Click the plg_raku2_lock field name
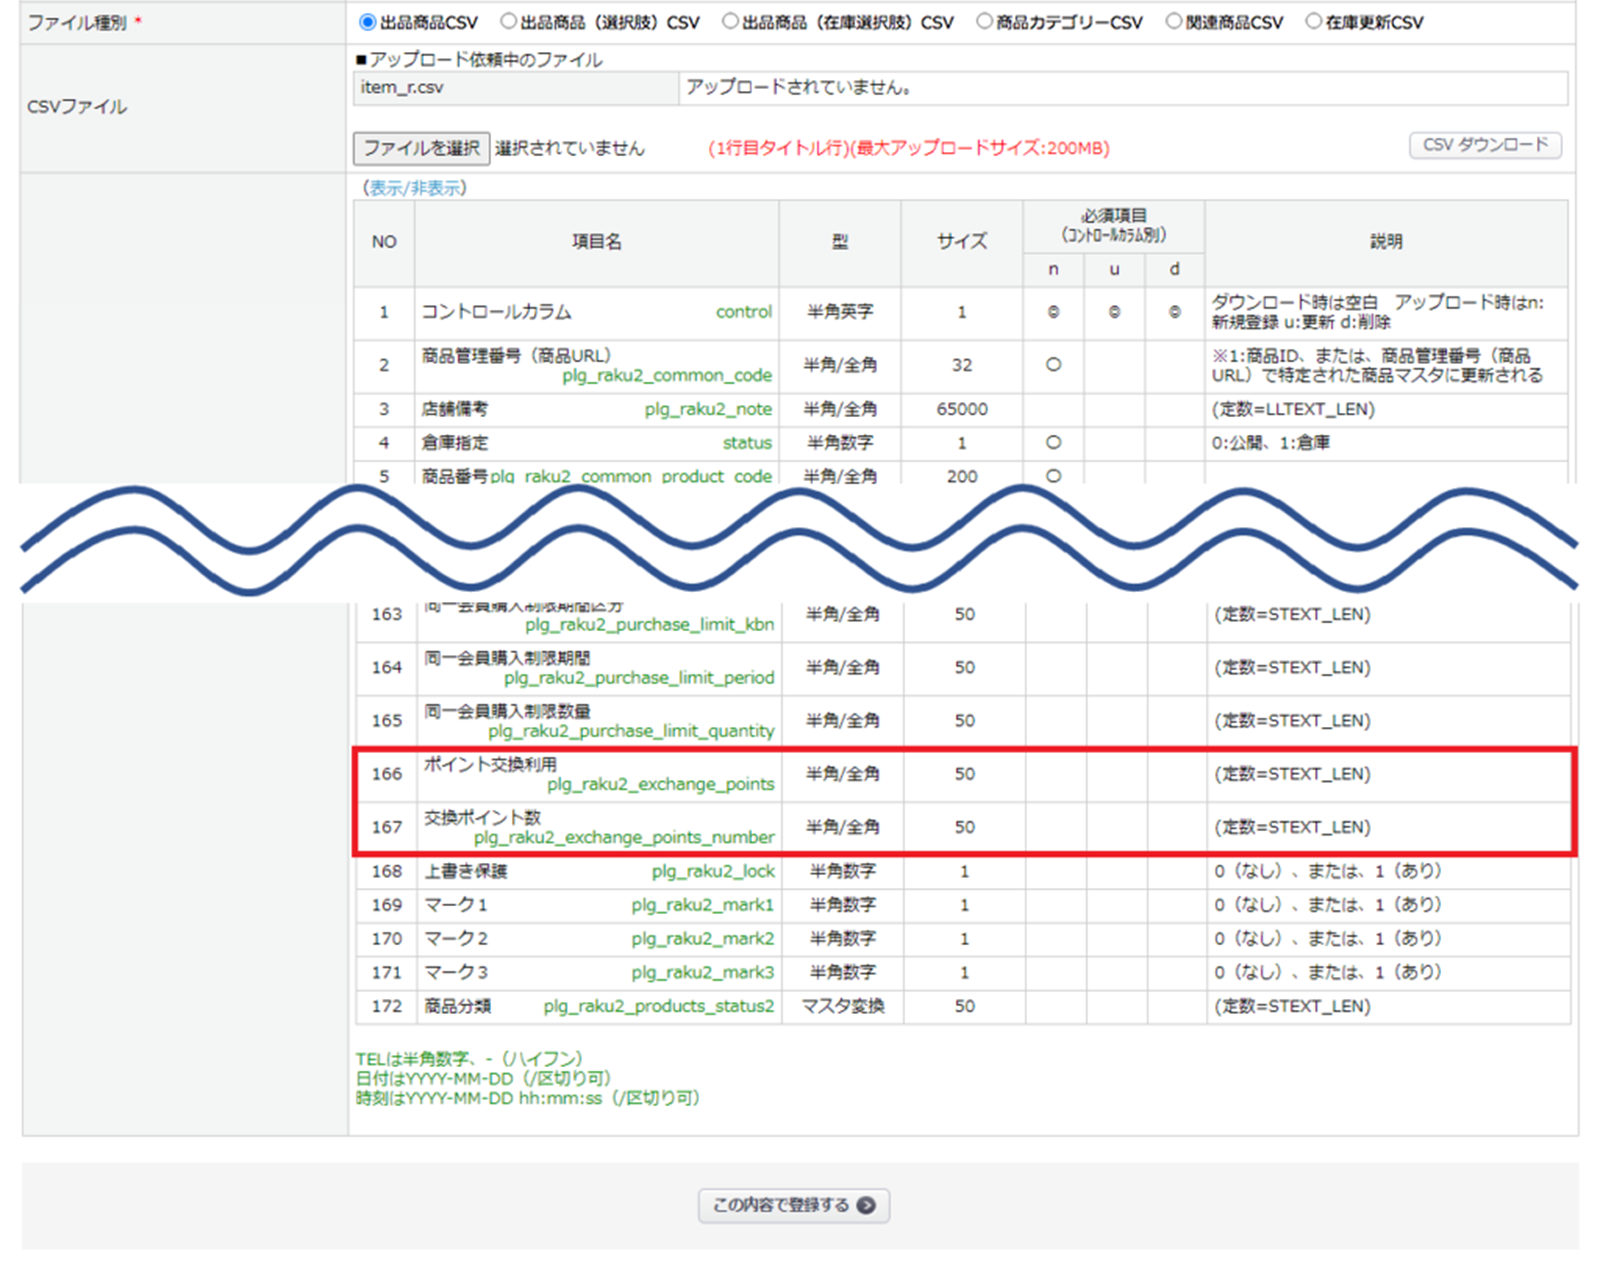 pos(713,871)
